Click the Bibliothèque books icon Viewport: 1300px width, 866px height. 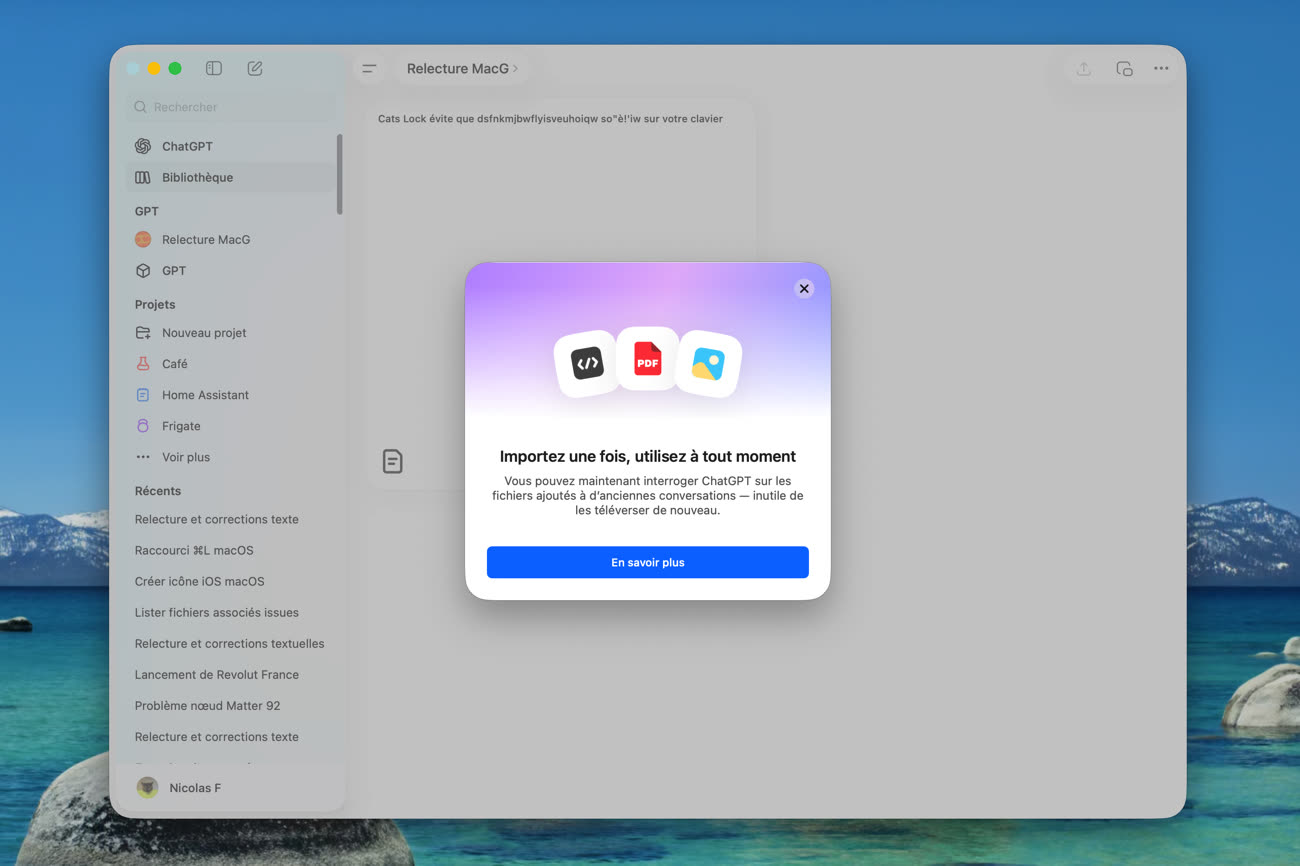coord(143,177)
